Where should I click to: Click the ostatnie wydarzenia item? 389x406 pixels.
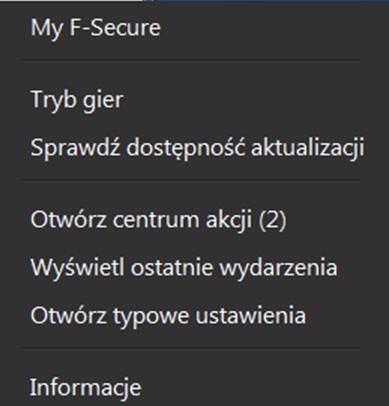pos(184,268)
